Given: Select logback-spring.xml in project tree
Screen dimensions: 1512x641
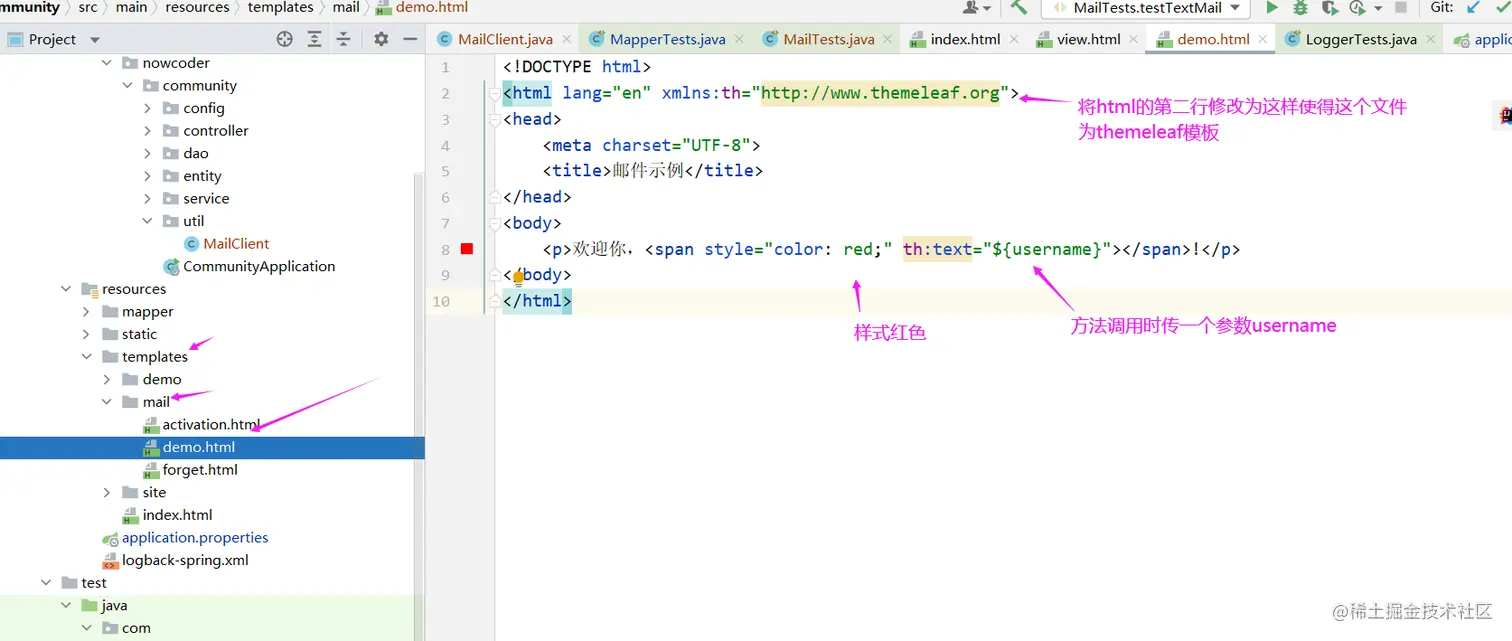Looking at the screenshot, I should pos(175,561).
